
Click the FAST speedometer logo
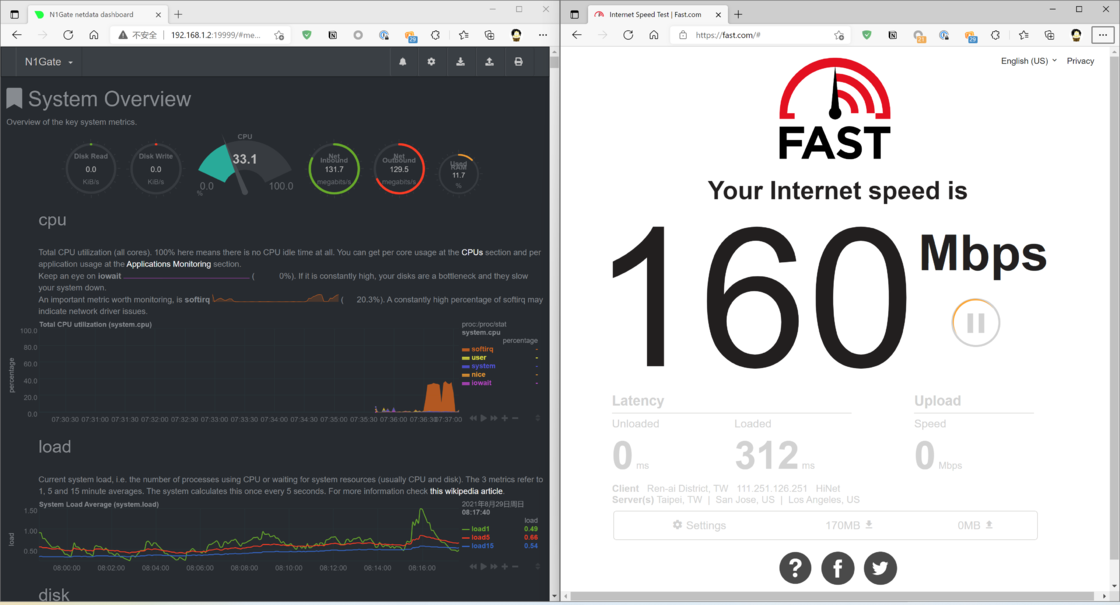click(x=834, y=109)
